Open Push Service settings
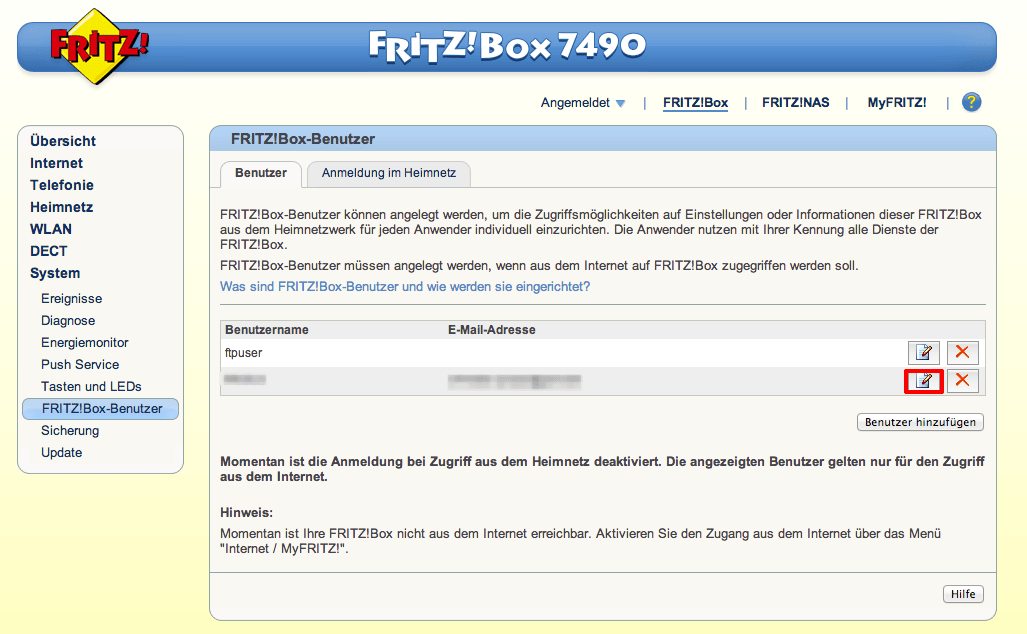This screenshot has height=634, width=1027. pyautogui.click(x=80, y=365)
